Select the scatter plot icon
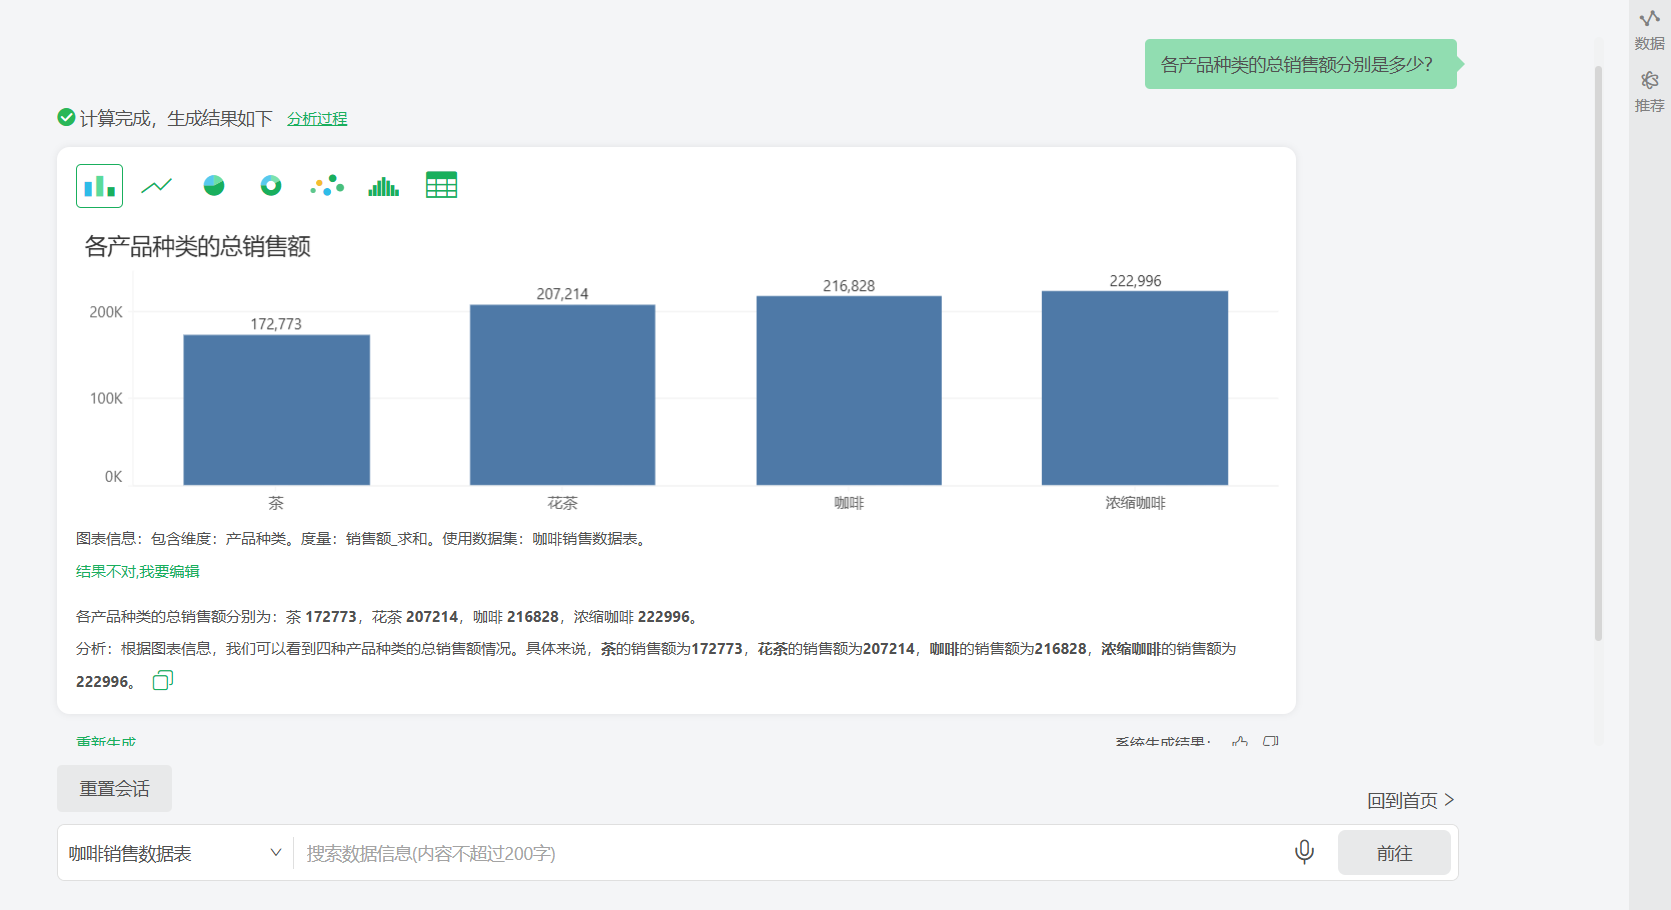1671x910 pixels. [x=327, y=186]
